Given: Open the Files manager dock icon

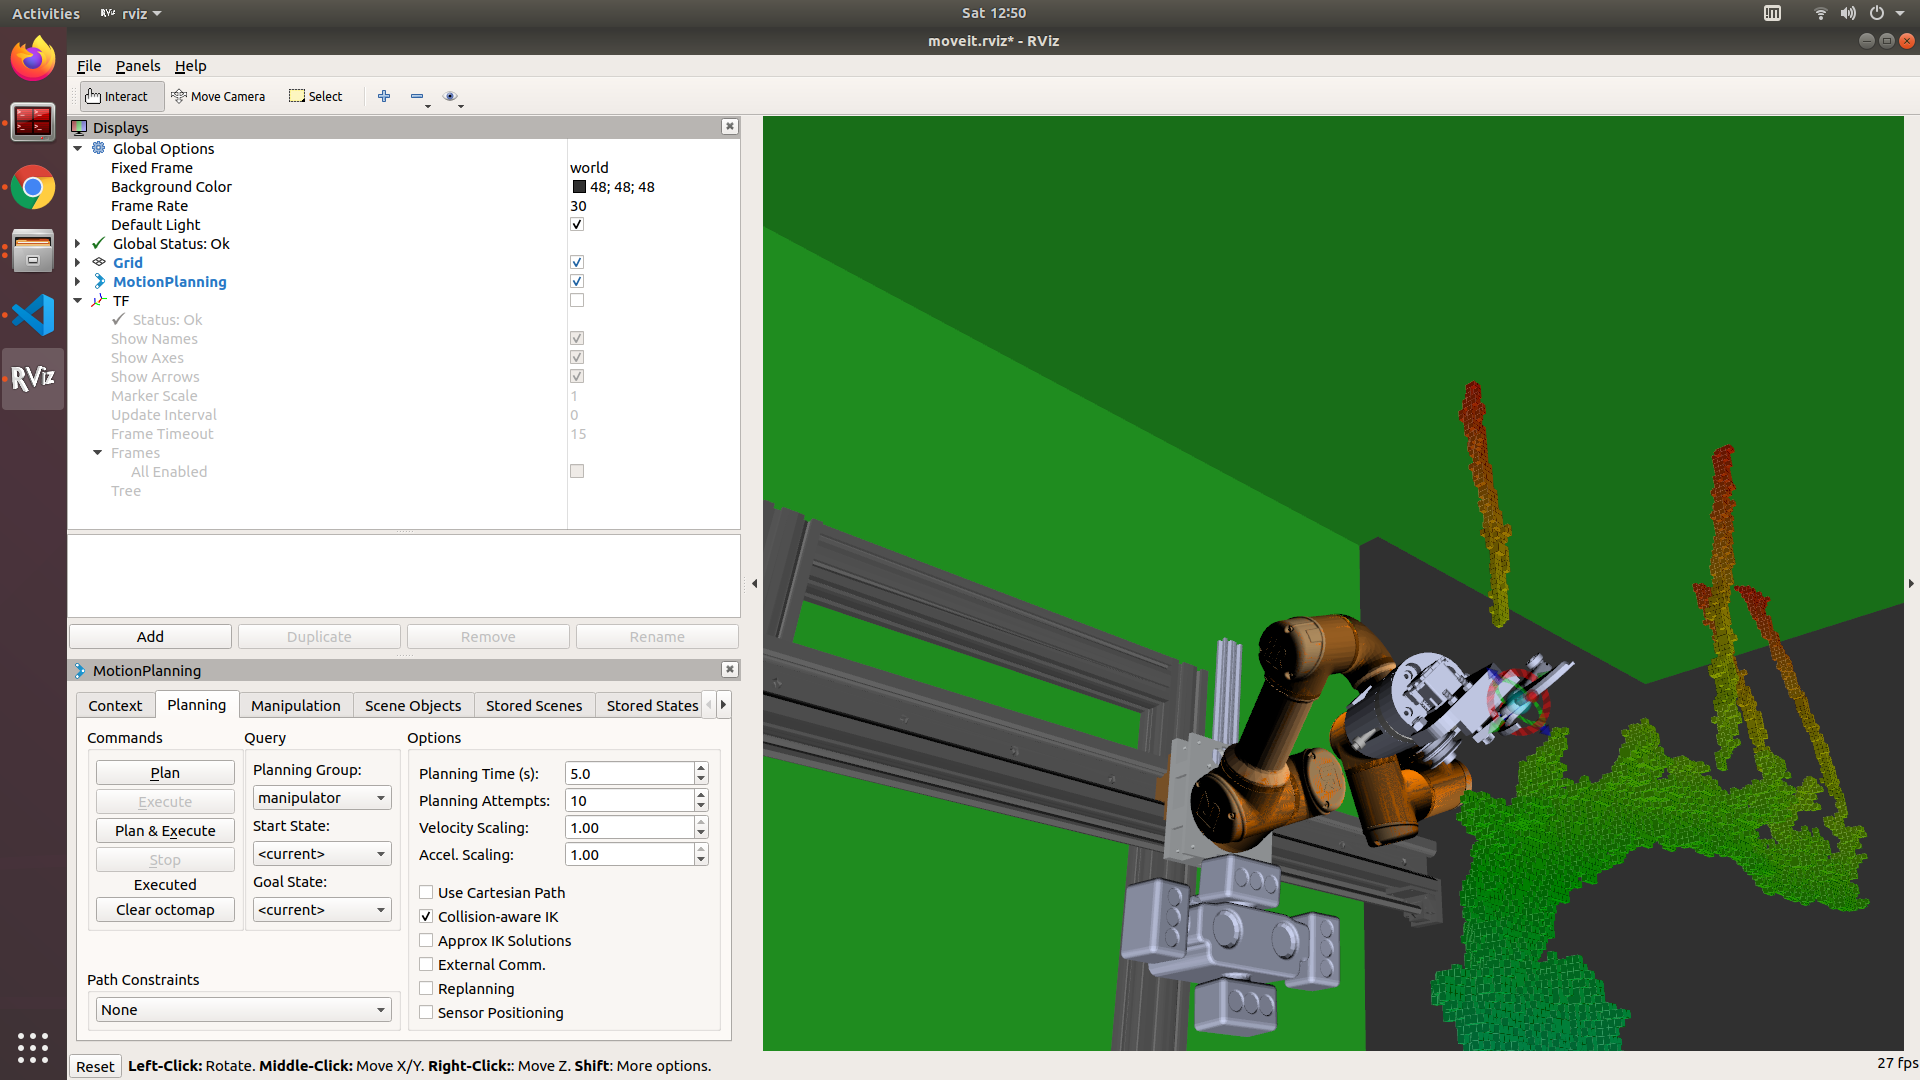Looking at the screenshot, I should point(33,251).
